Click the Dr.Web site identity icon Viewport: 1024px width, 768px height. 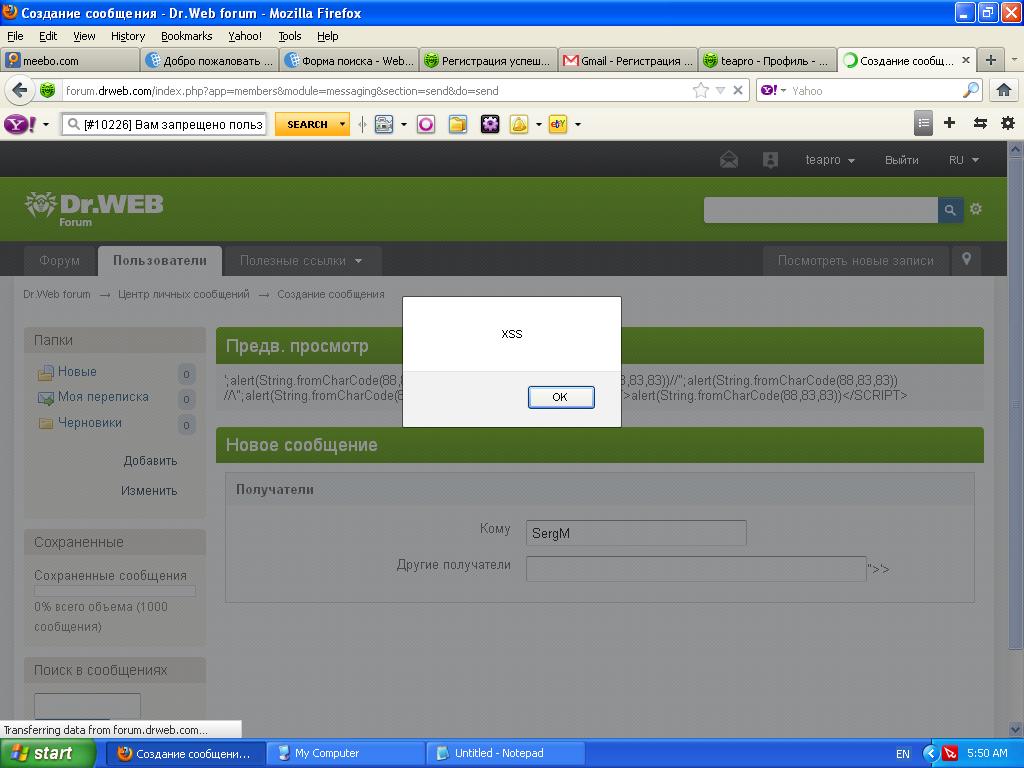coord(48,90)
